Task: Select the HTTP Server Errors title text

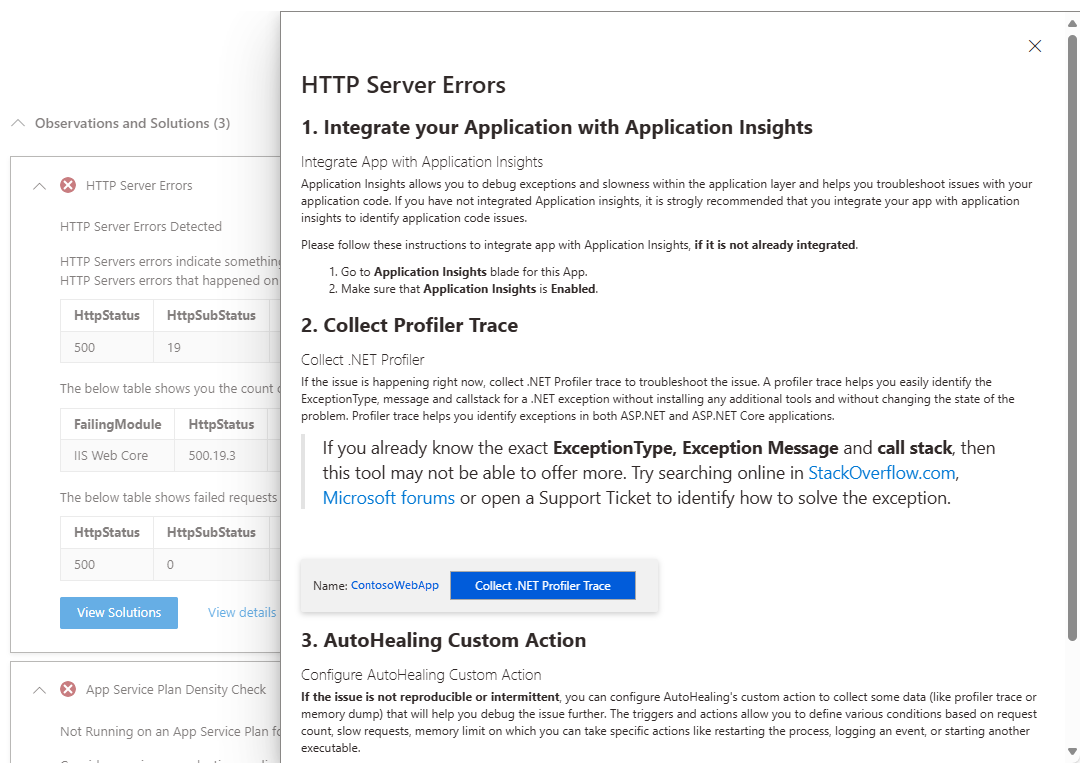Action: pos(401,85)
